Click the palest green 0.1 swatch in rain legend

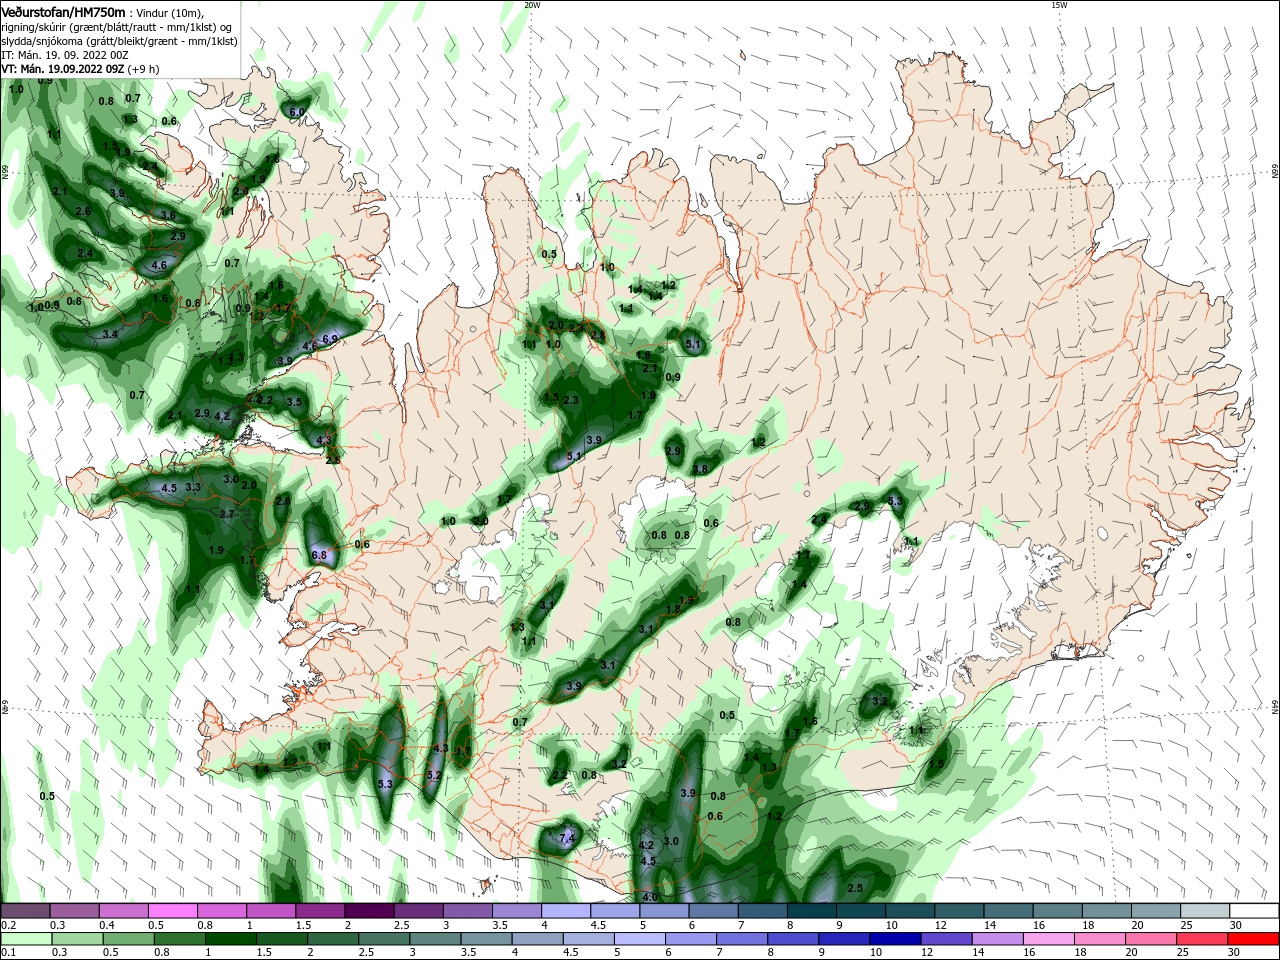coord(25,940)
